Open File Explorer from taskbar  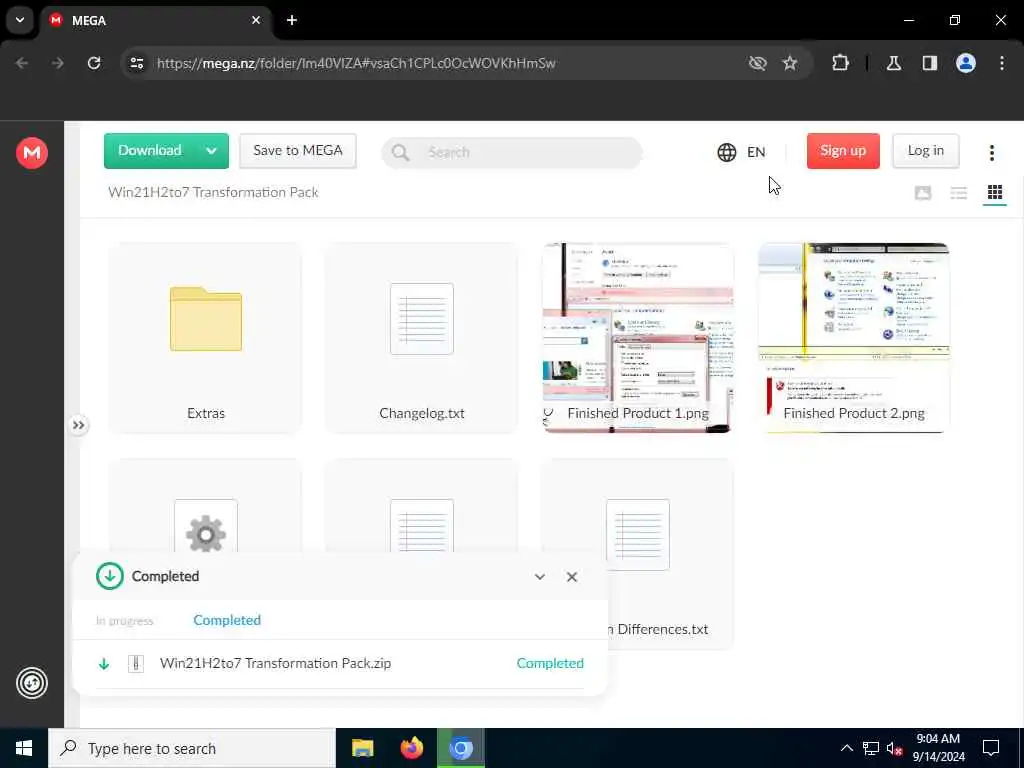362,748
